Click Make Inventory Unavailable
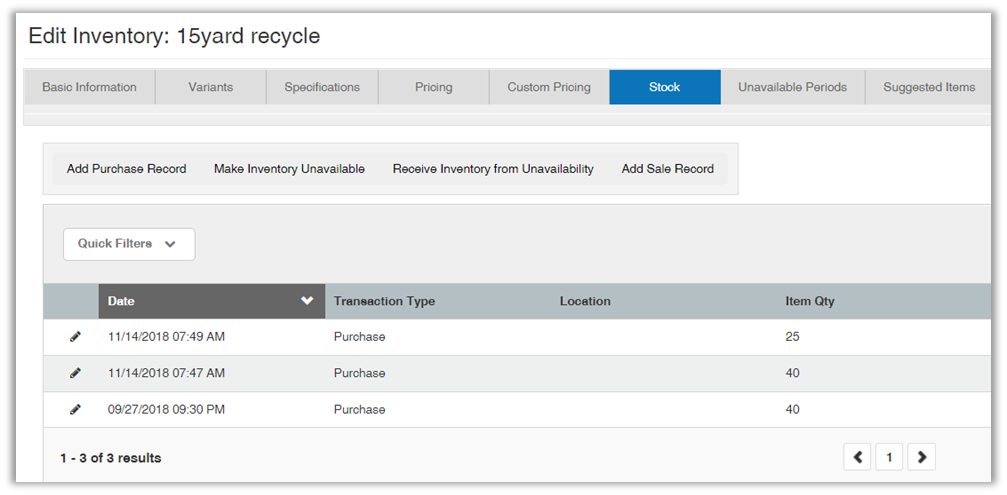 coord(289,169)
